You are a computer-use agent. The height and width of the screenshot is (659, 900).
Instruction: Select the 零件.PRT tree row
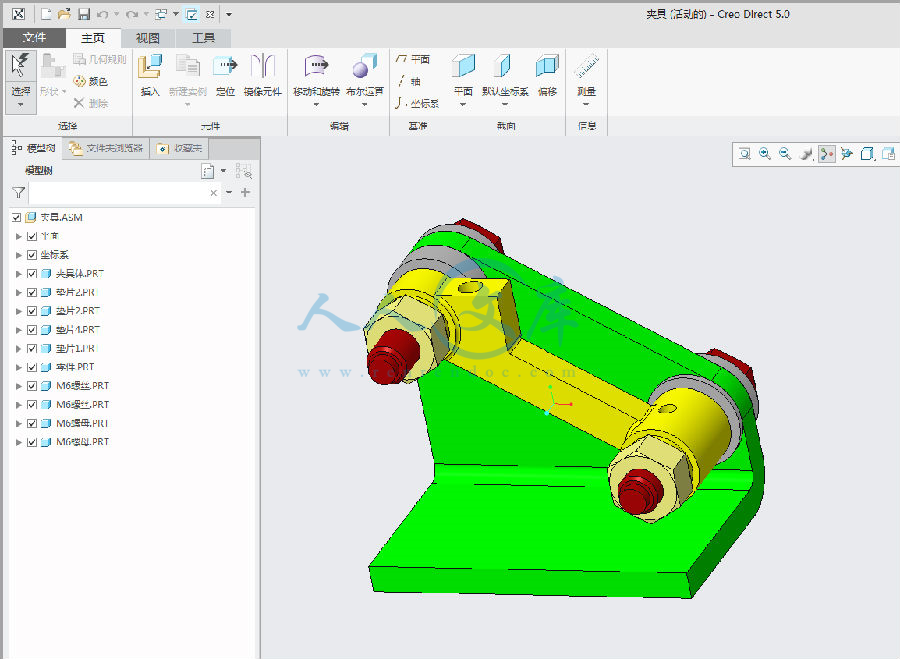pyautogui.click(x=133, y=367)
